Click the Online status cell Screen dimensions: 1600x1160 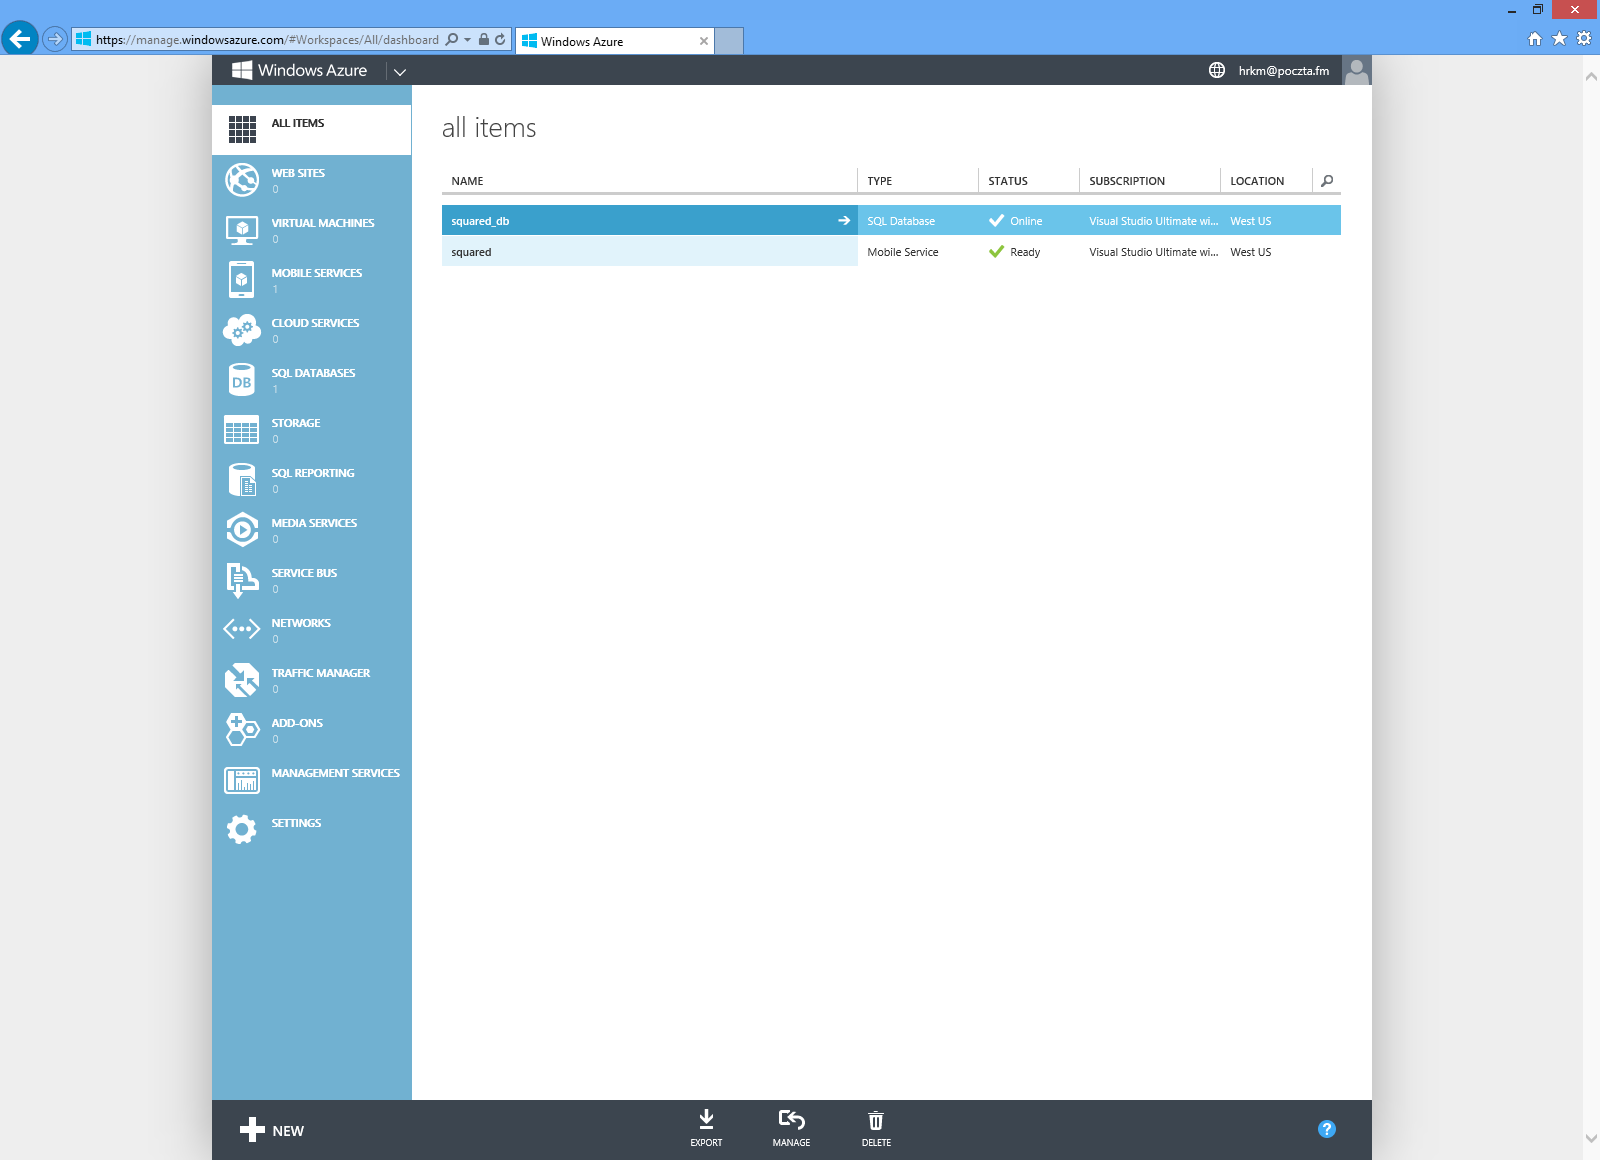click(x=1016, y=221)
